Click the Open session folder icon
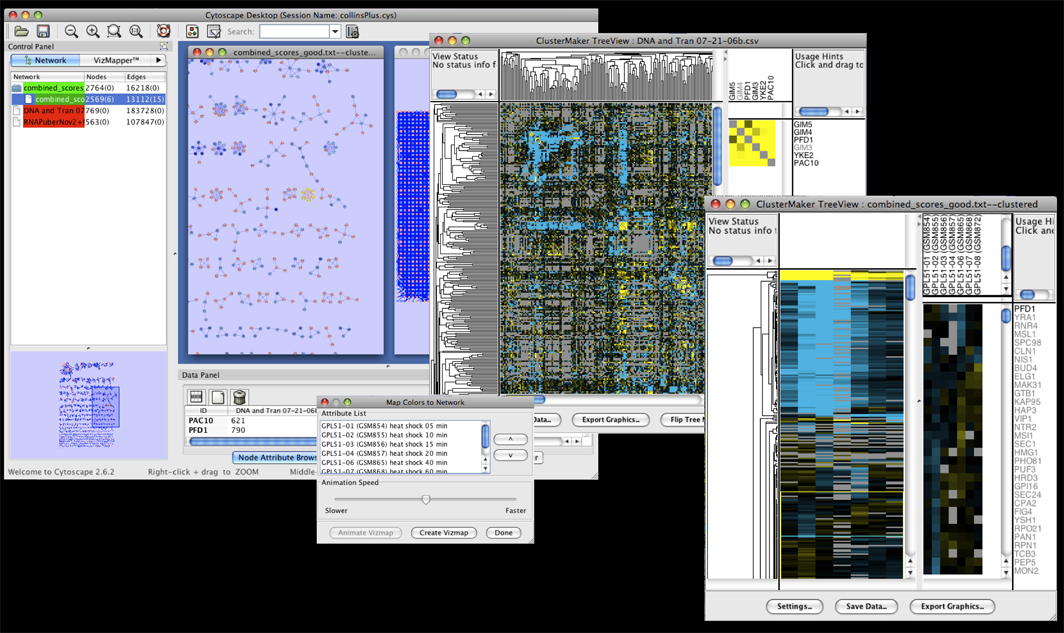 tap(21, 32)
